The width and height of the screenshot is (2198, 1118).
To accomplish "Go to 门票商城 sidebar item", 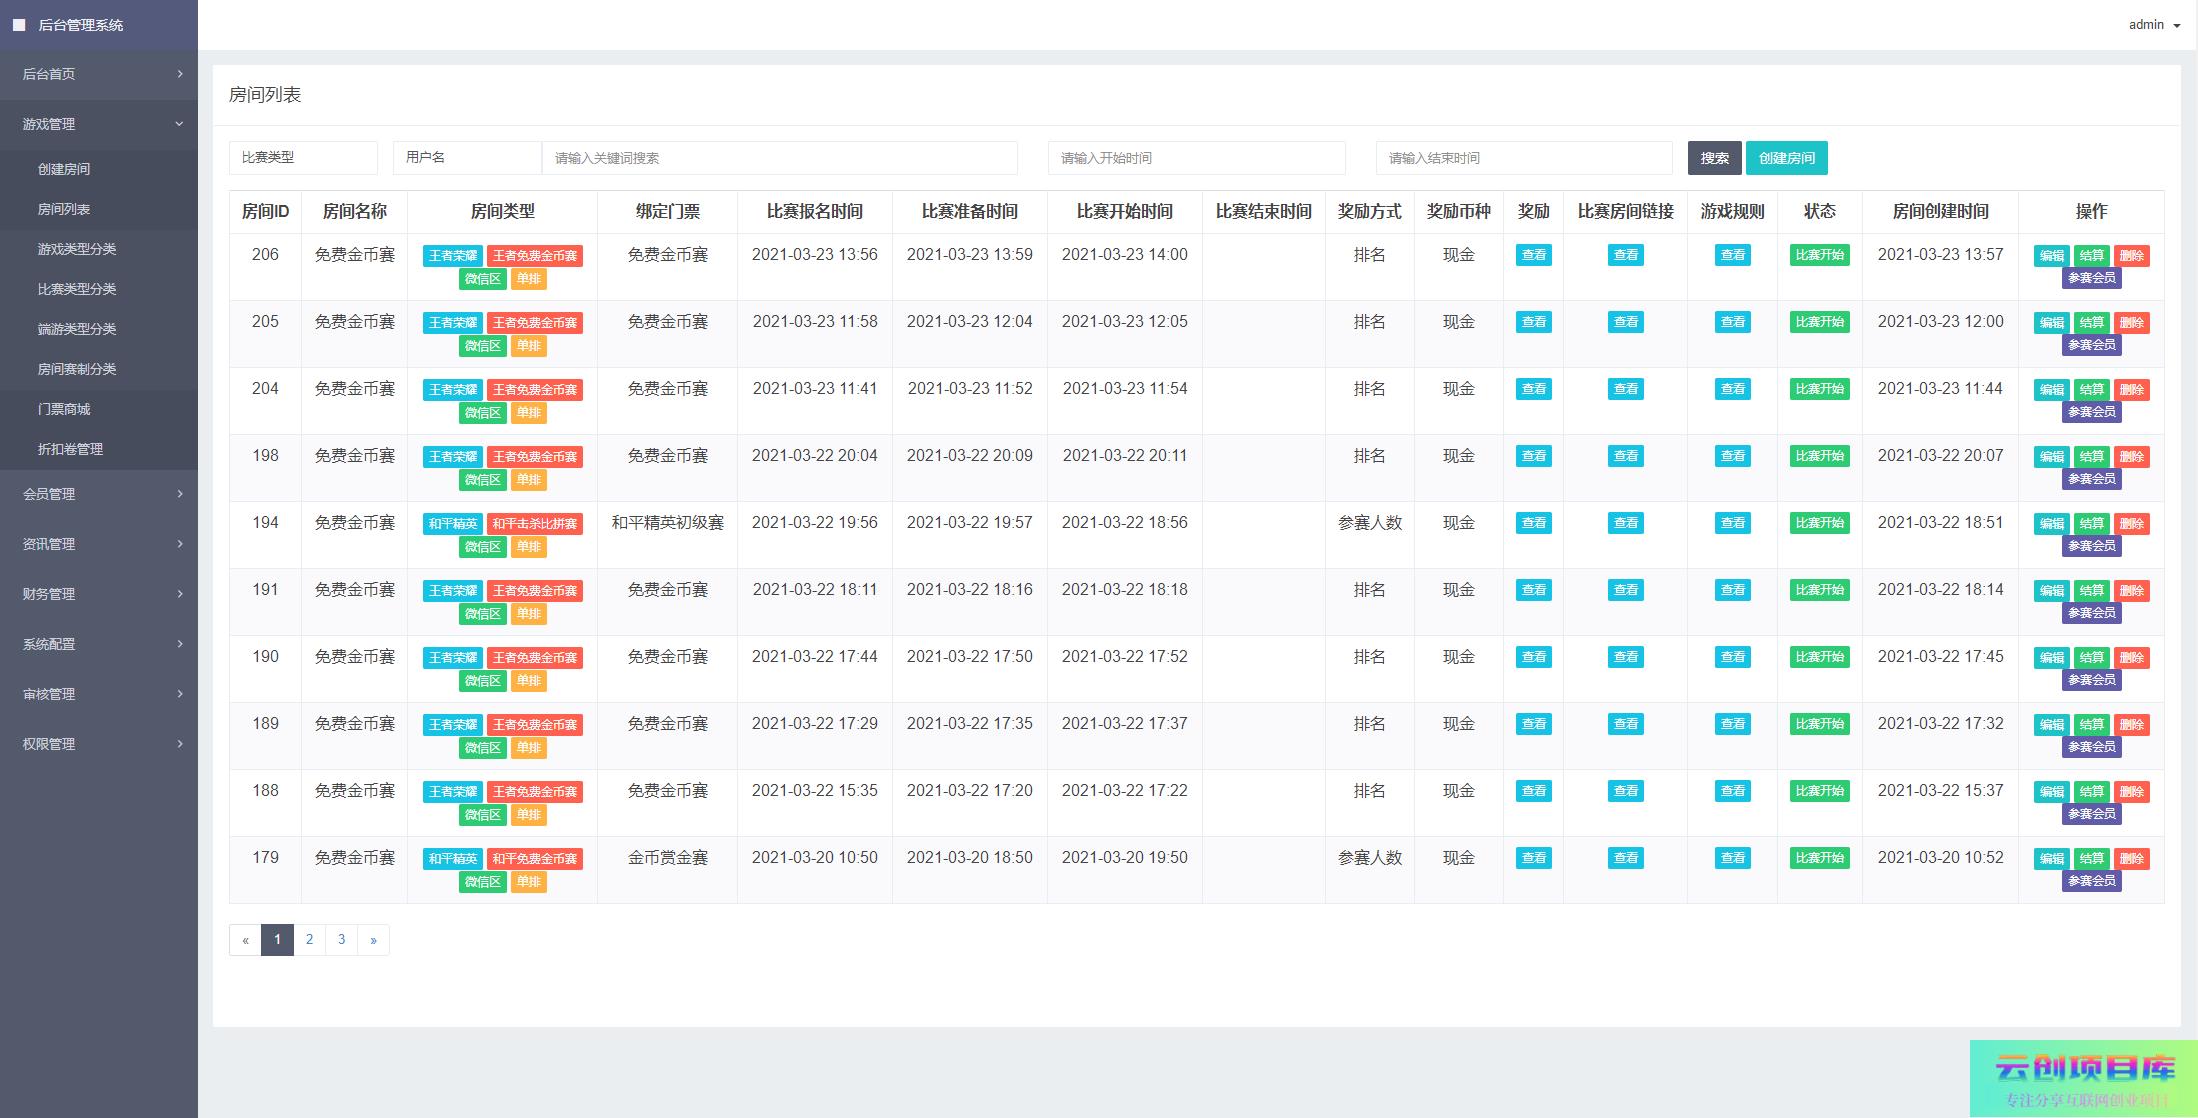I will click(x=64, y=409).
